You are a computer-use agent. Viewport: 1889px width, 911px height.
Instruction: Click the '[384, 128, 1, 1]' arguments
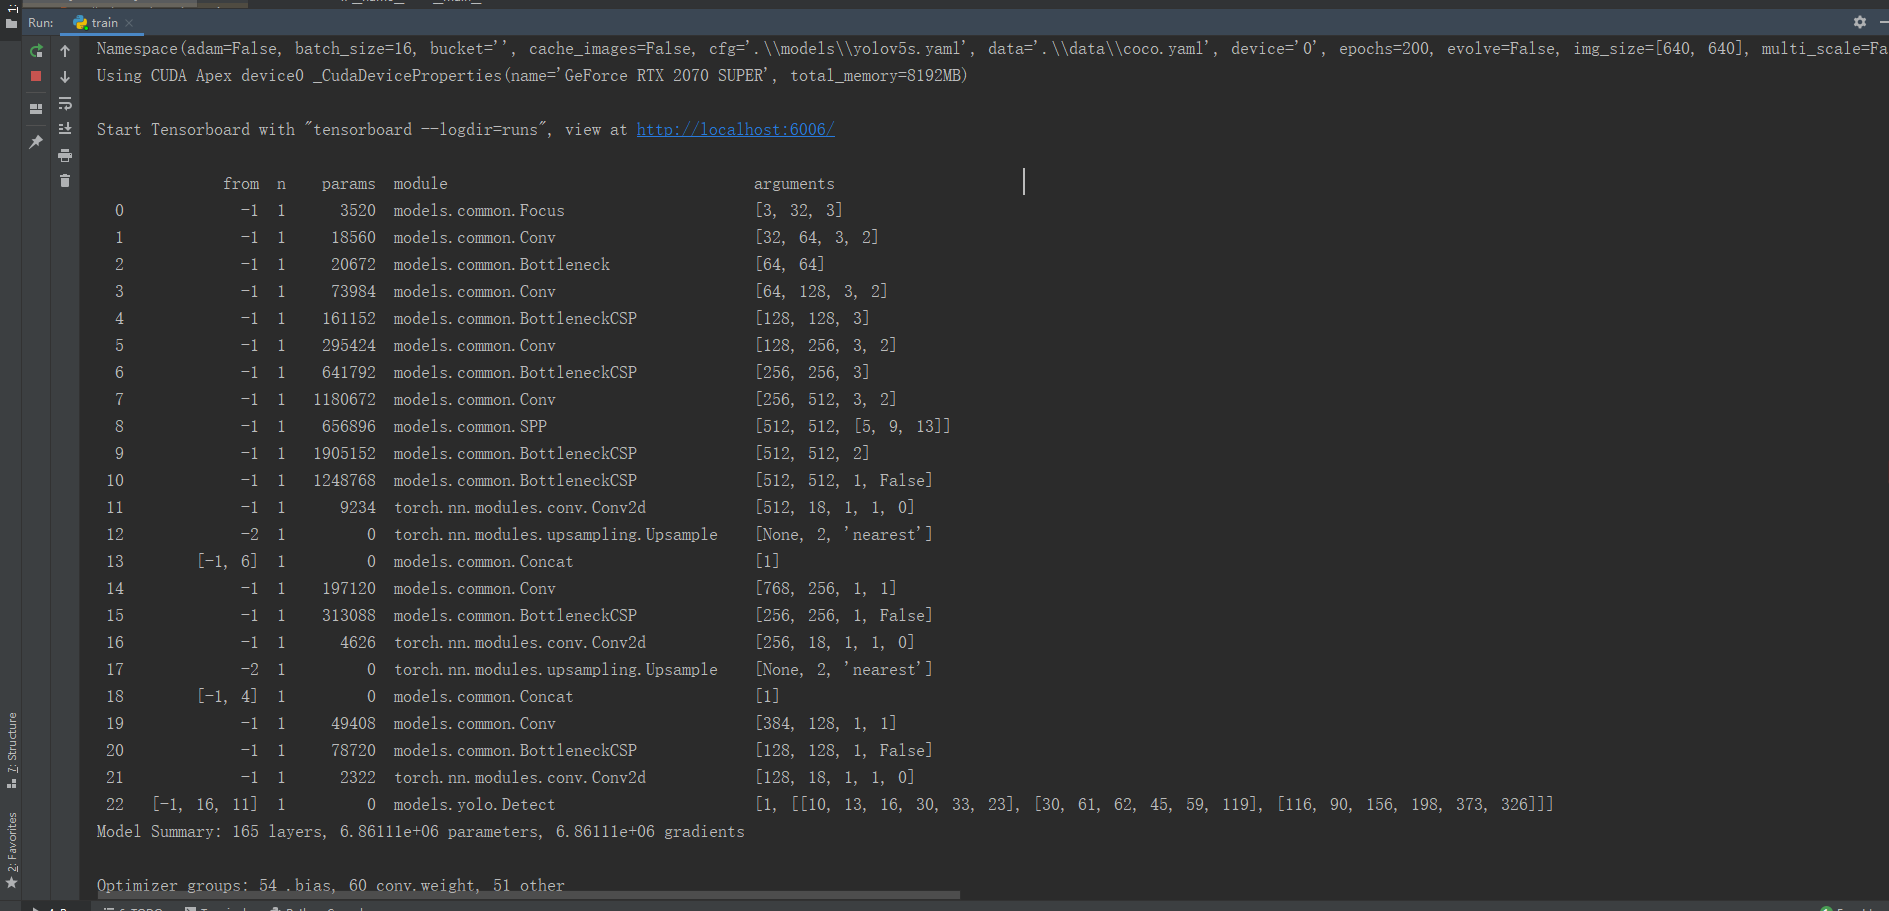tap(826, 724)
